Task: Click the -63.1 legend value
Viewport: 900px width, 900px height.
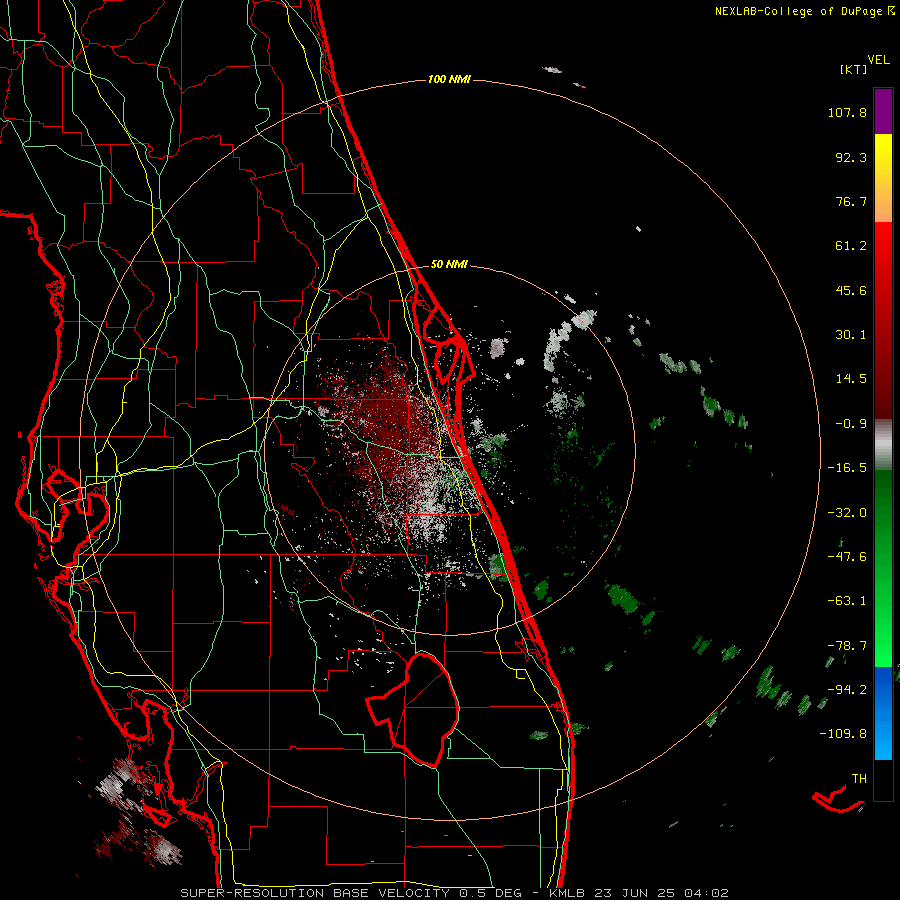Action: point(847,601)
